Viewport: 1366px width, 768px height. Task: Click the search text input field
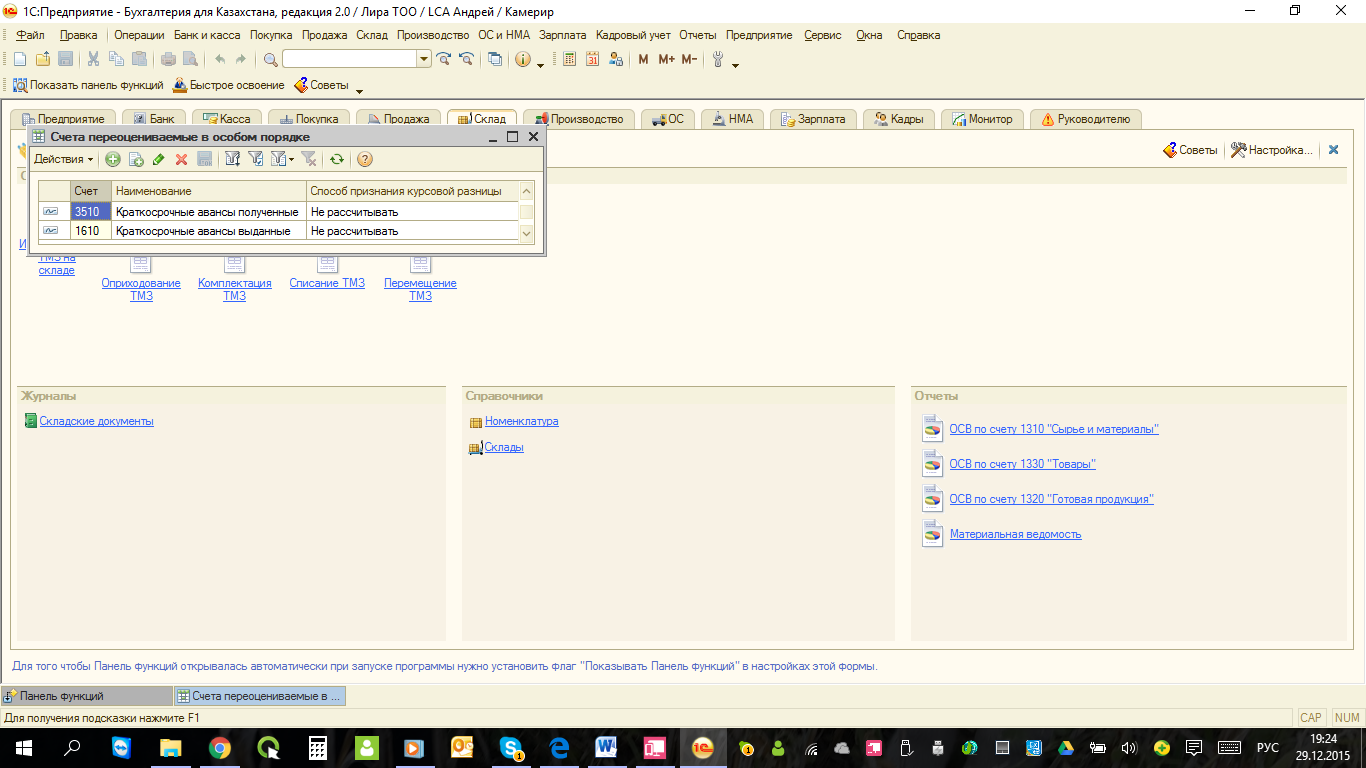pyautogui.click(x=349, y=59)
